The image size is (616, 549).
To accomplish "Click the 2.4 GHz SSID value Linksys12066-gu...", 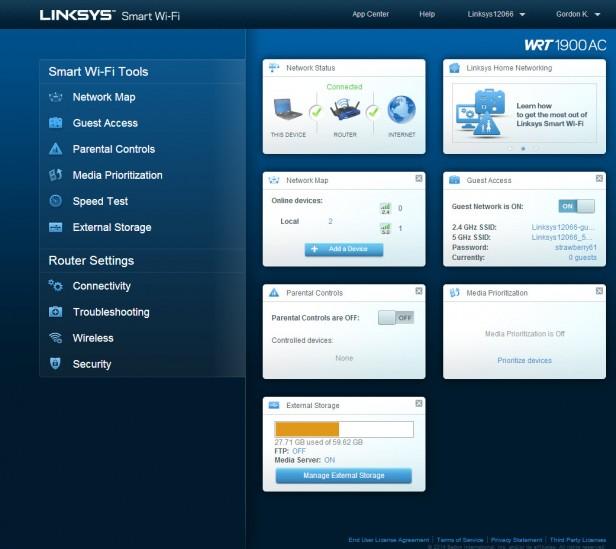I will coord(563,227).
